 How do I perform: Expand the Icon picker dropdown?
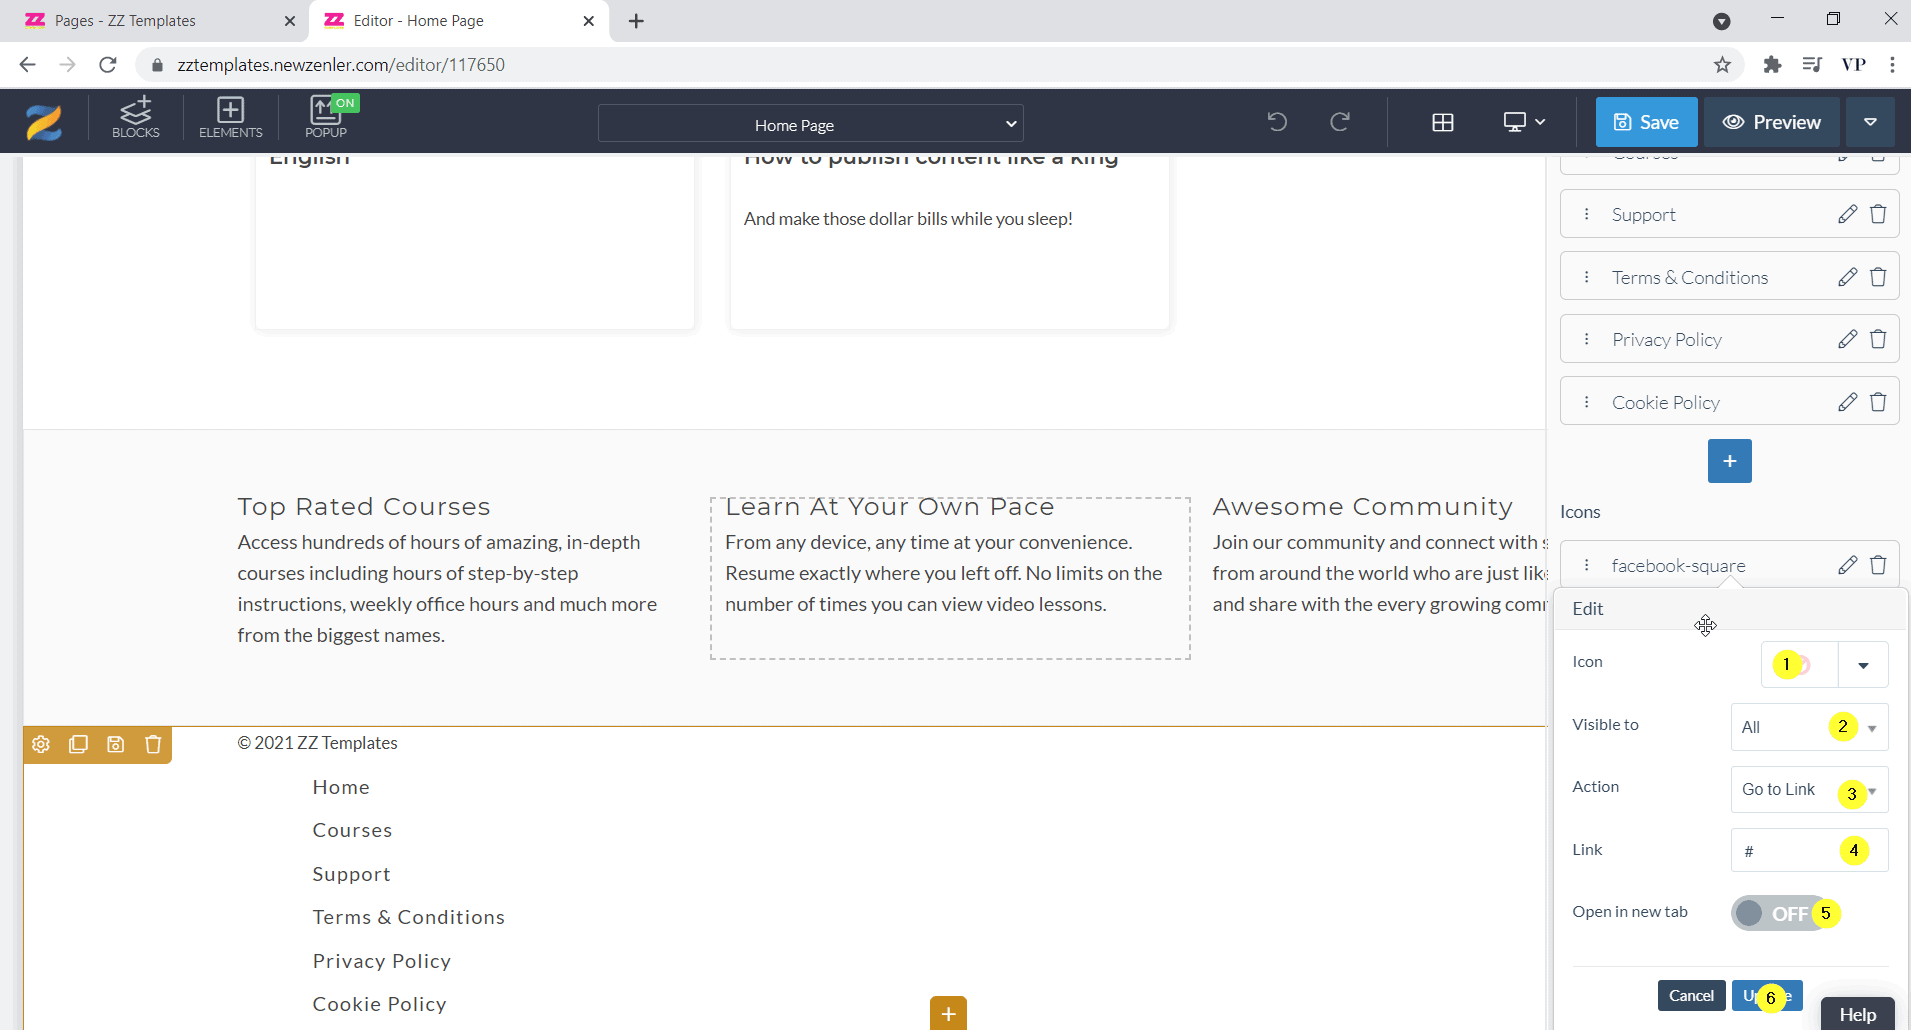[x=1862, y=665]
